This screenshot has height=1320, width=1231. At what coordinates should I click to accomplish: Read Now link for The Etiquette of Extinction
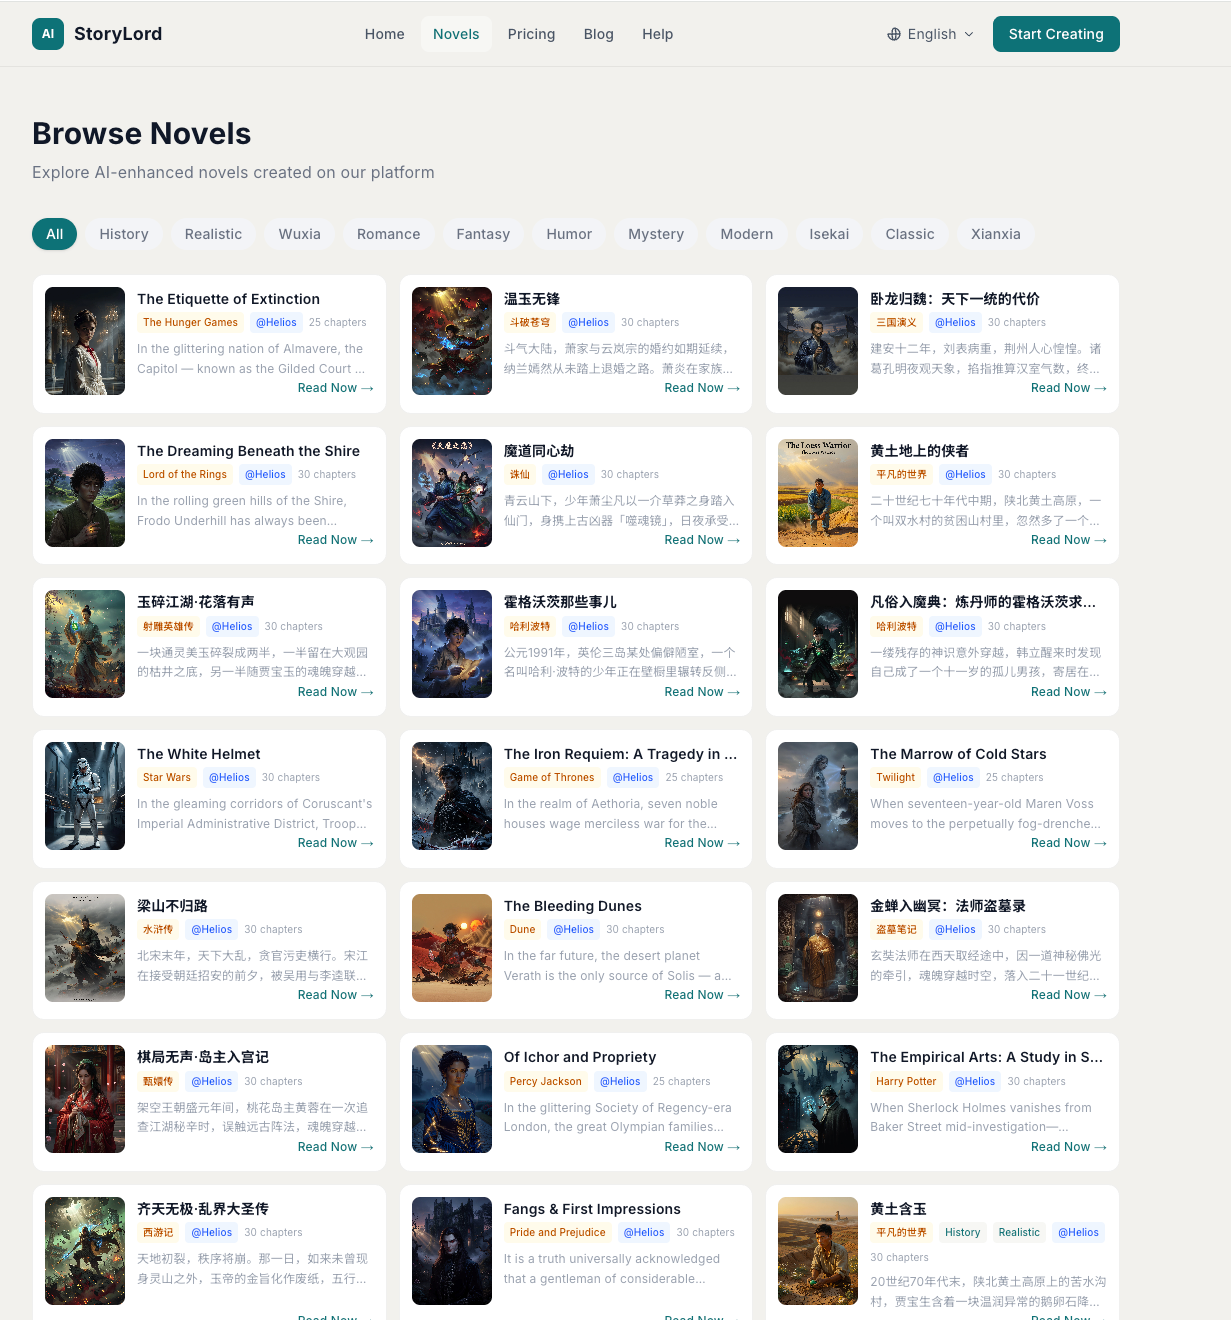(x=336, y=388)
